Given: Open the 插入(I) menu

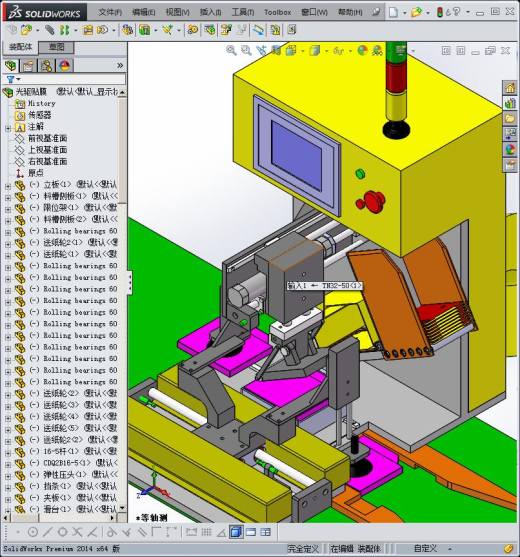Looking at the screenshot, I should 210,12.
